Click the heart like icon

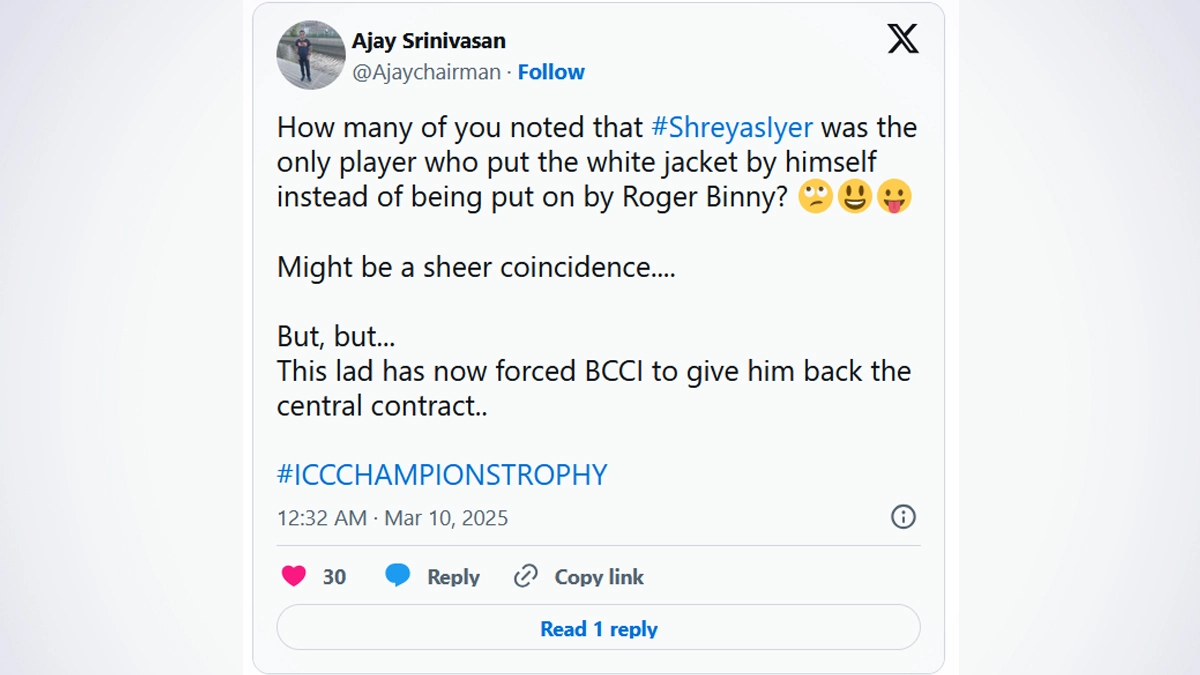click(x=293, y=576)
